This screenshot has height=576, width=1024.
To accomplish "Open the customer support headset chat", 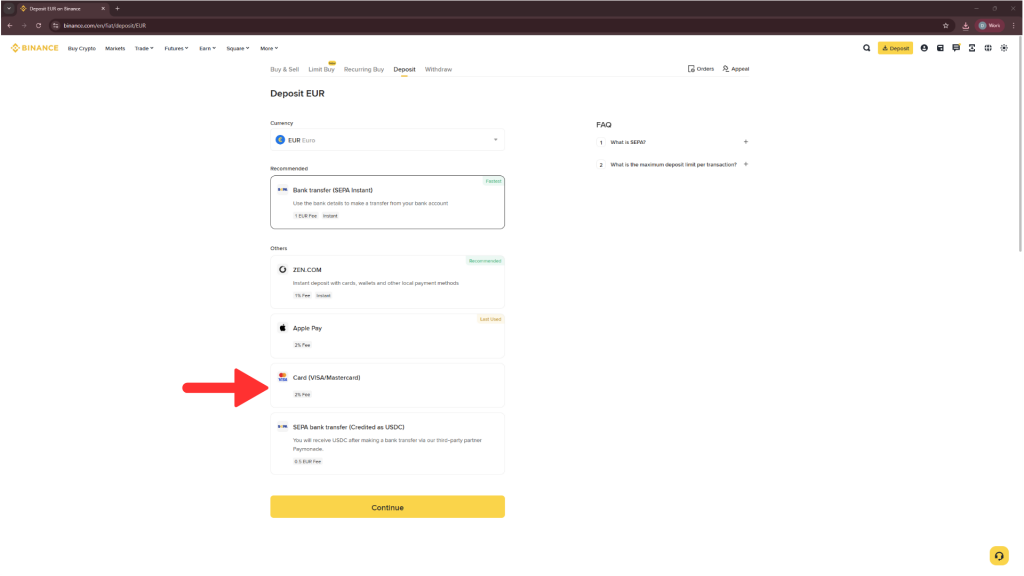I will pyautogui.click(x=999, y=556).
